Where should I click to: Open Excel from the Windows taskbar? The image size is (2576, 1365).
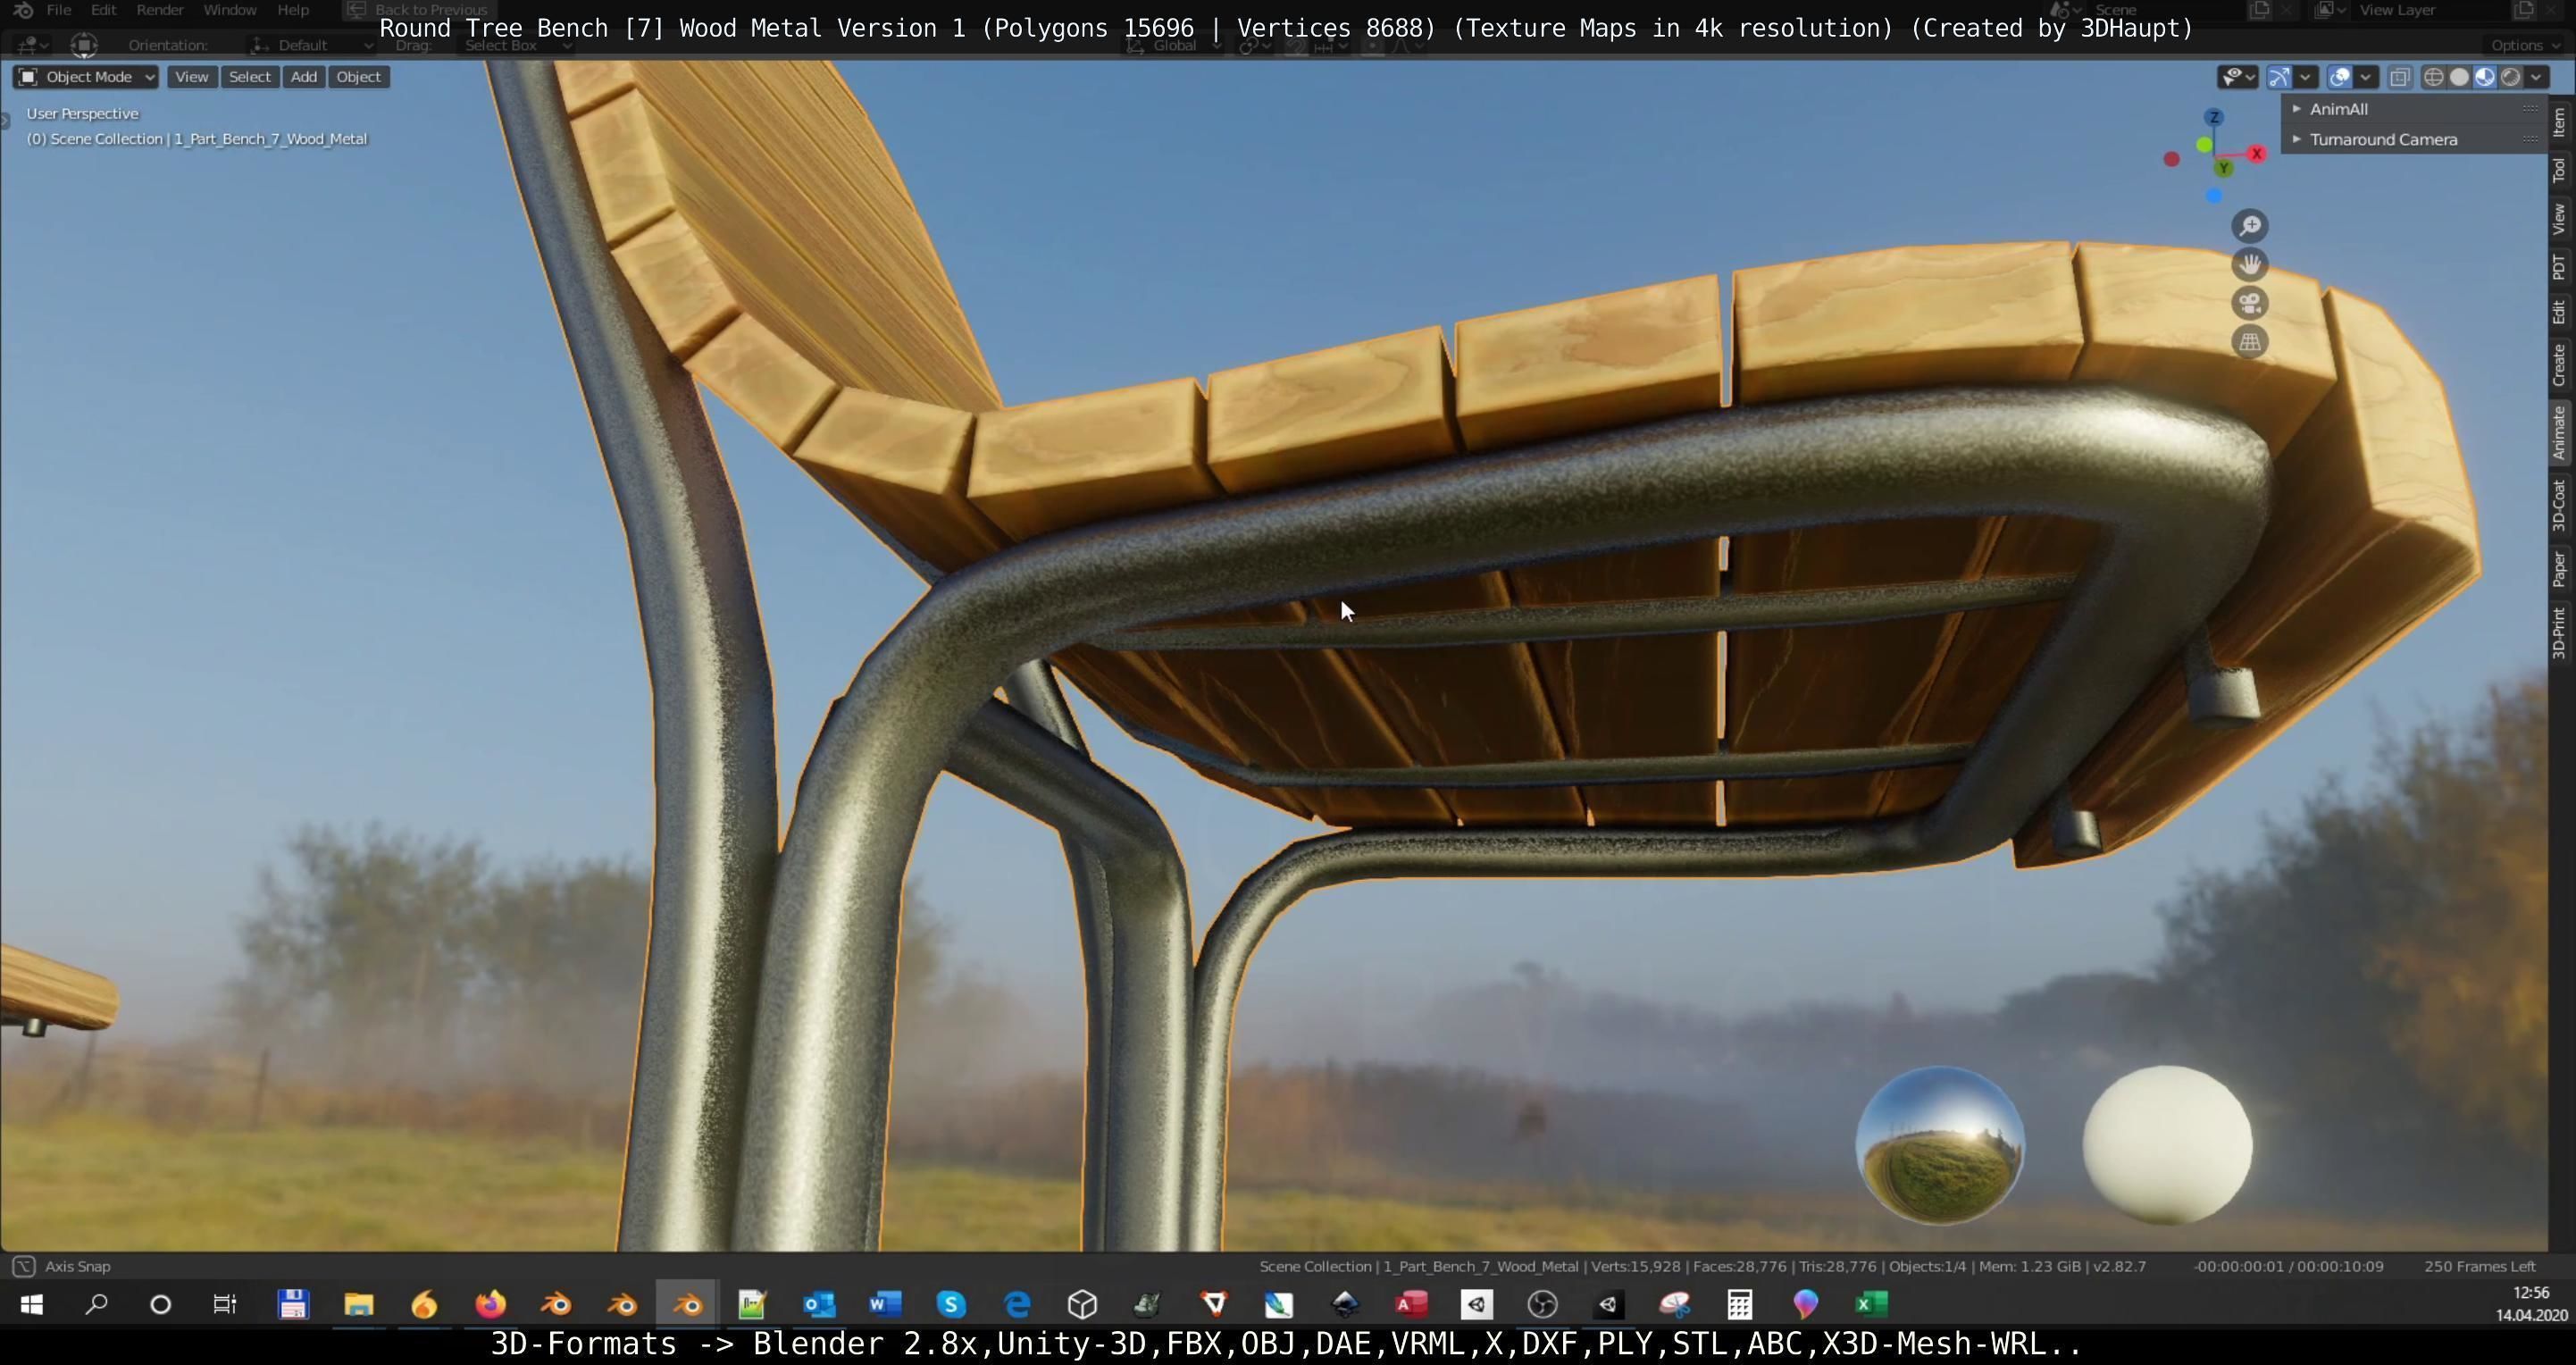(x=1871, y=1304)
